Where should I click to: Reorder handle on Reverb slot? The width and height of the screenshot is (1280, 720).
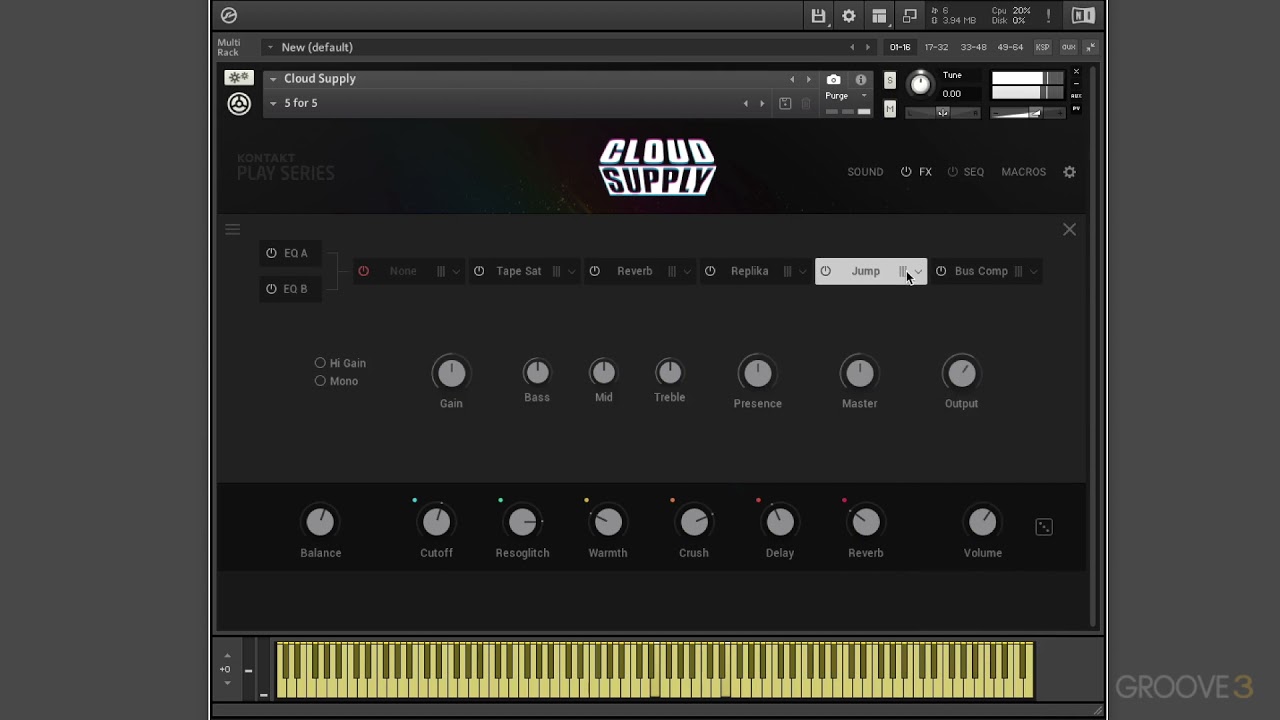point(672,271)
